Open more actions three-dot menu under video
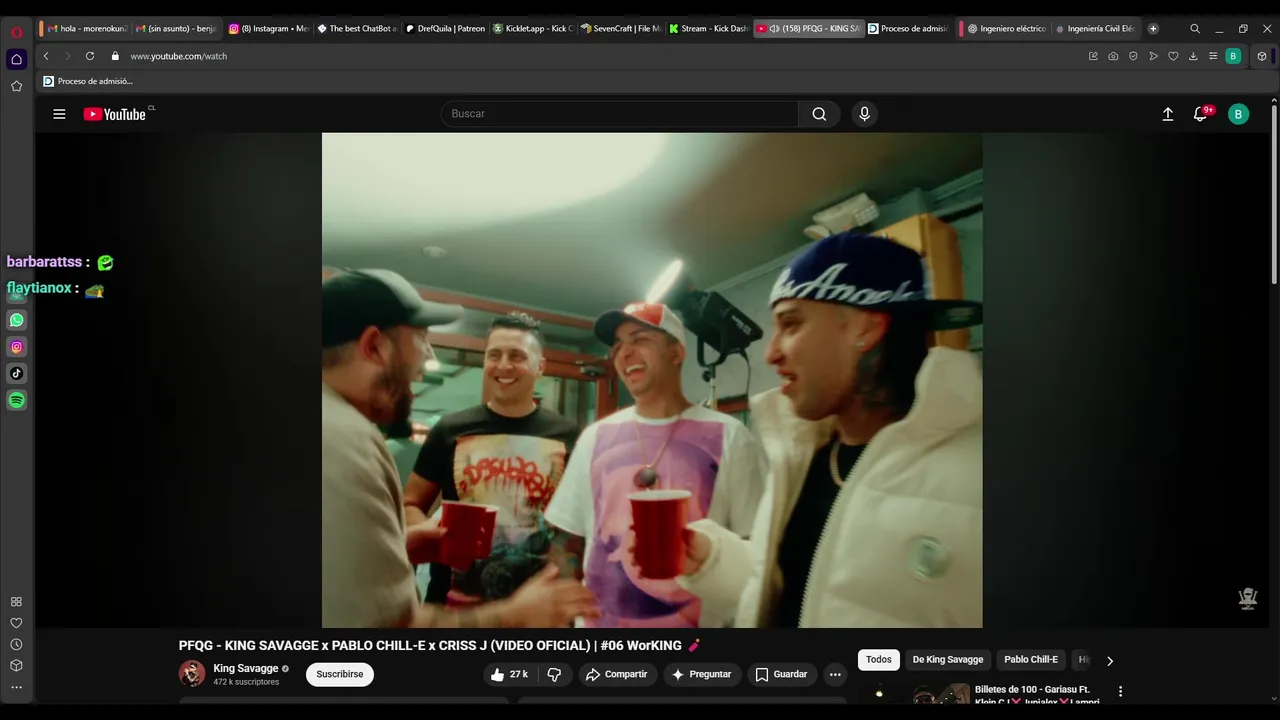 835,674
